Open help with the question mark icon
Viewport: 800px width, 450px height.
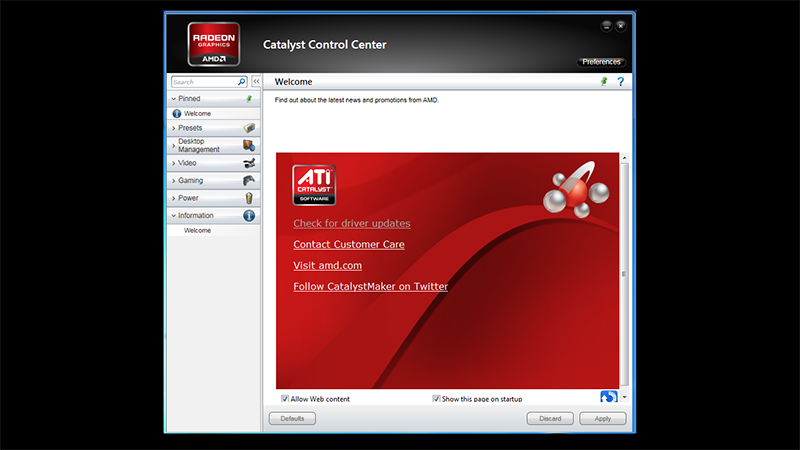click(x=620, y=82)
